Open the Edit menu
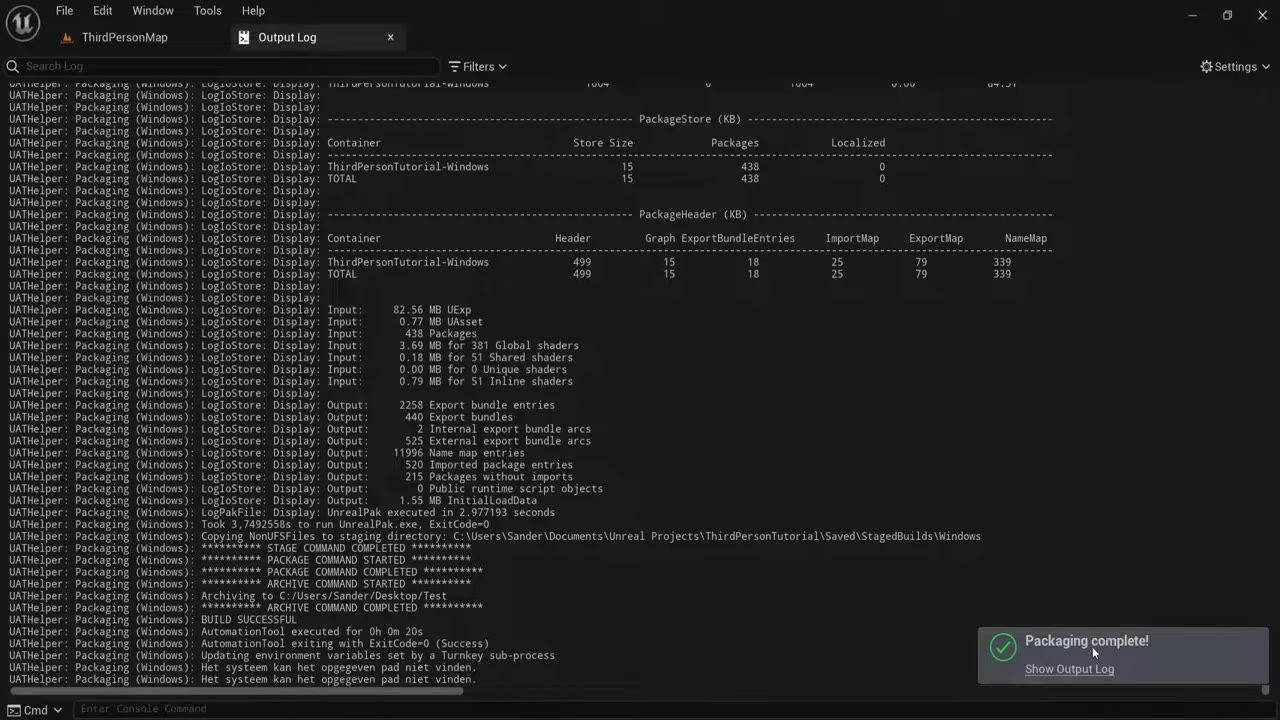Screen dimensions: 1280x720 coord(102,10)
